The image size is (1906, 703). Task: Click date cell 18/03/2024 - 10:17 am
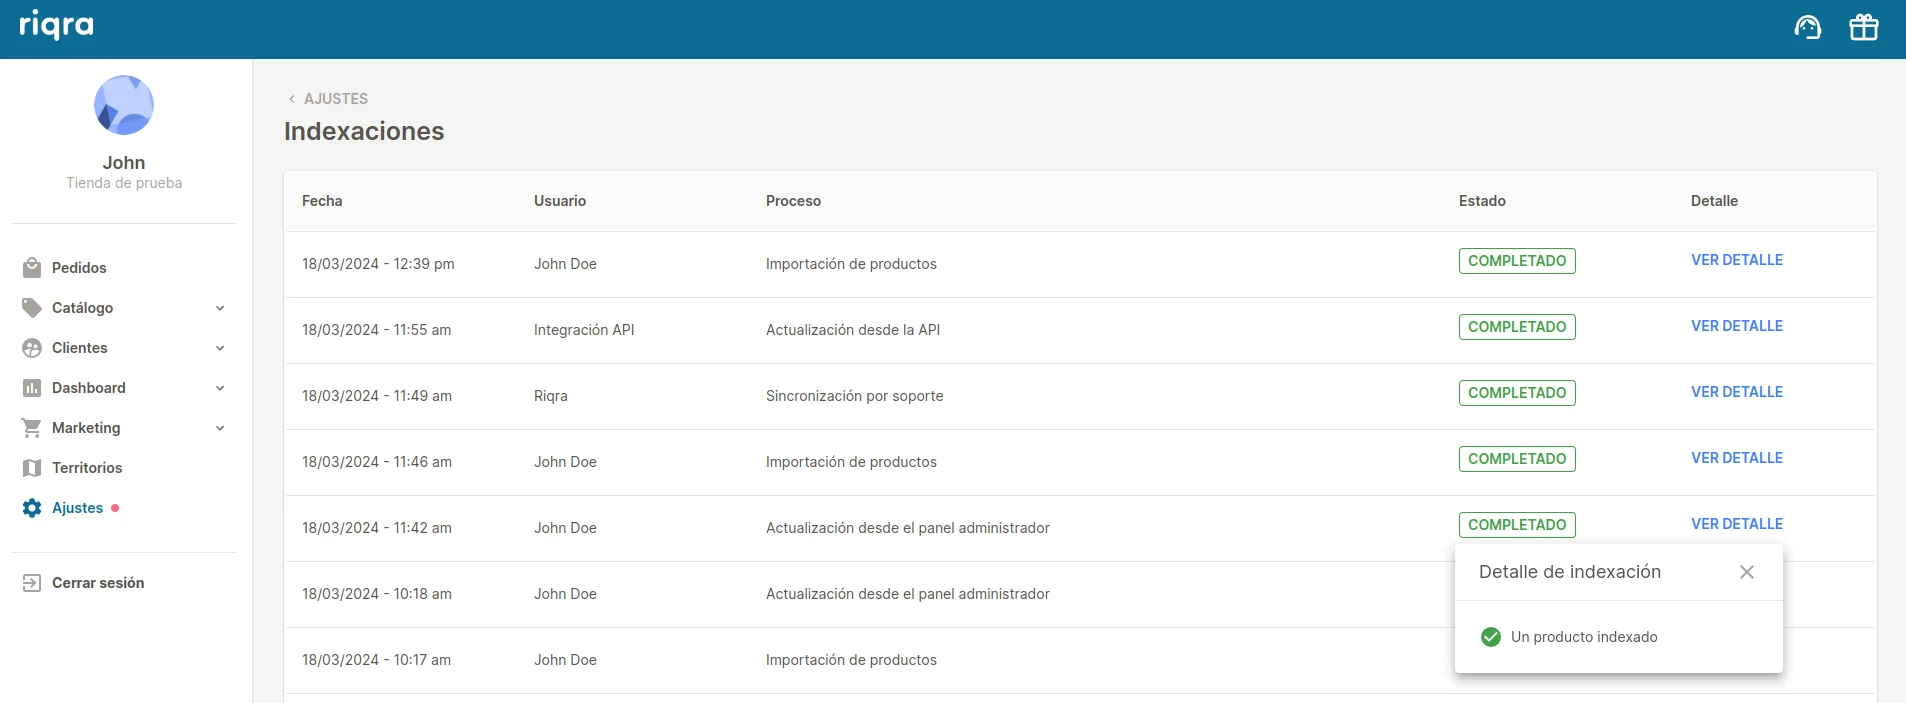376,660
